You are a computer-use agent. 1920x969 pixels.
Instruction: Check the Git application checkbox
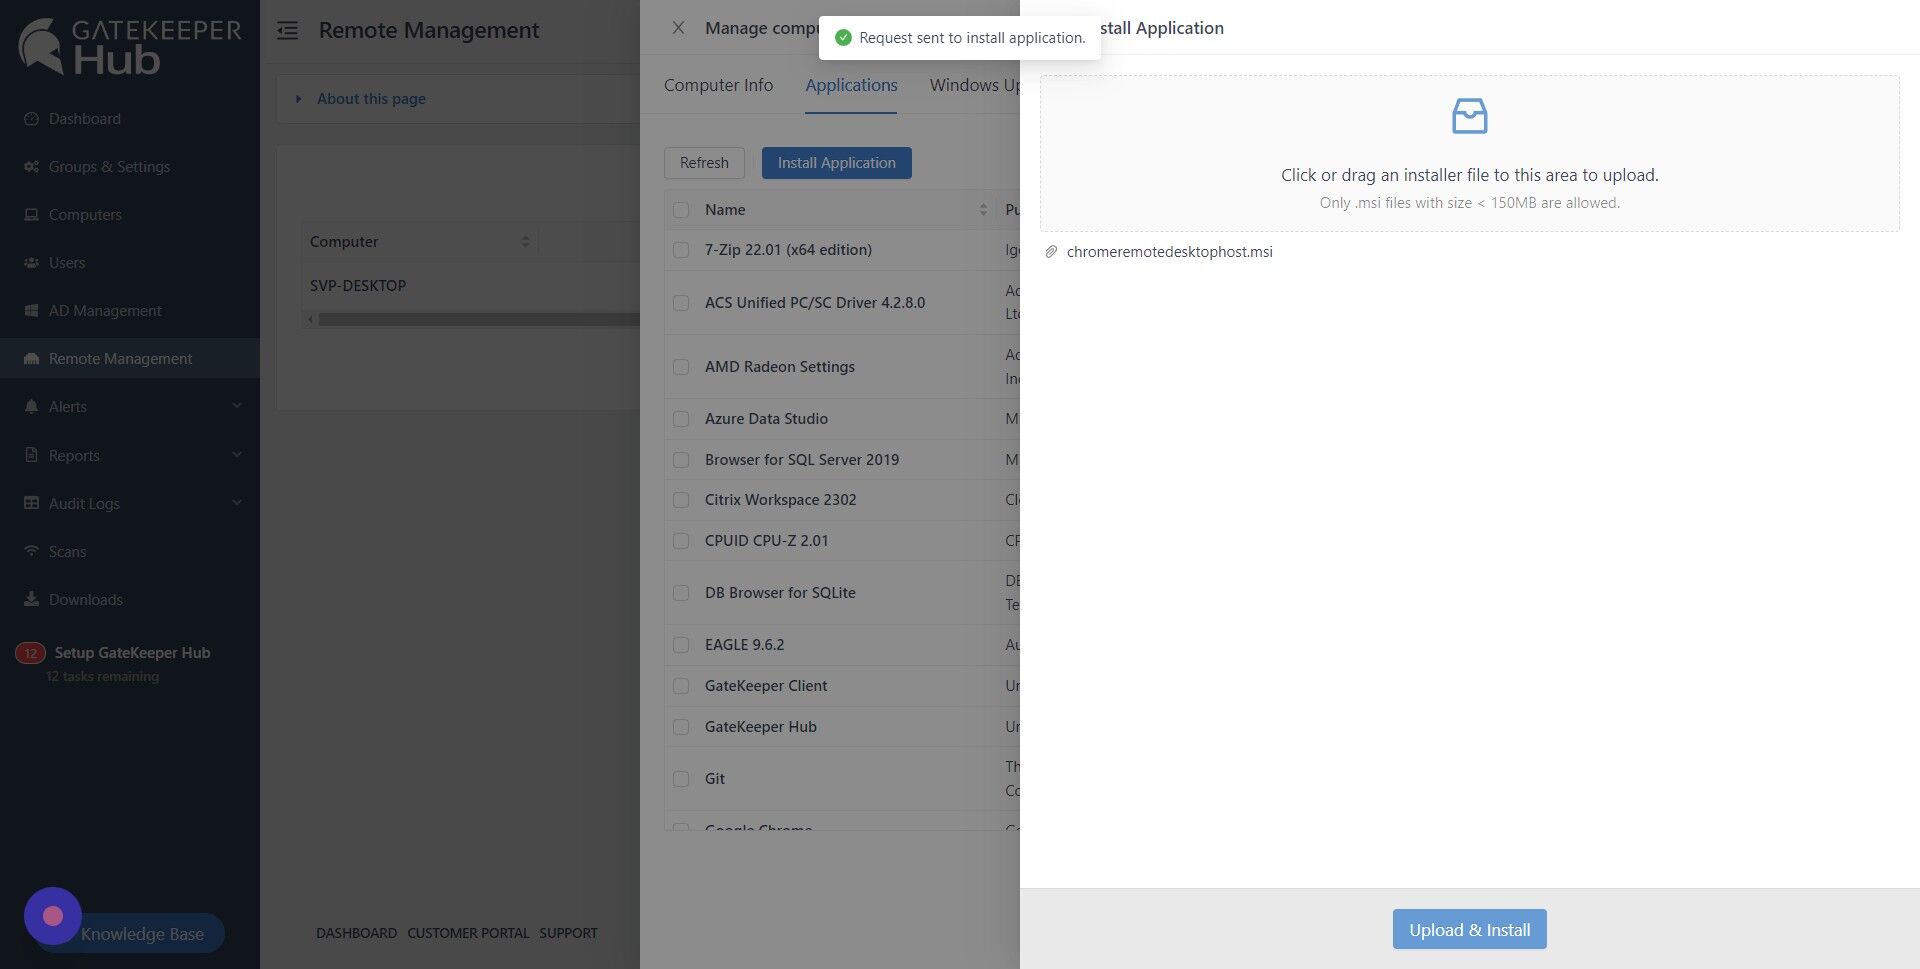pyautogui.click(x=681, y=779)
